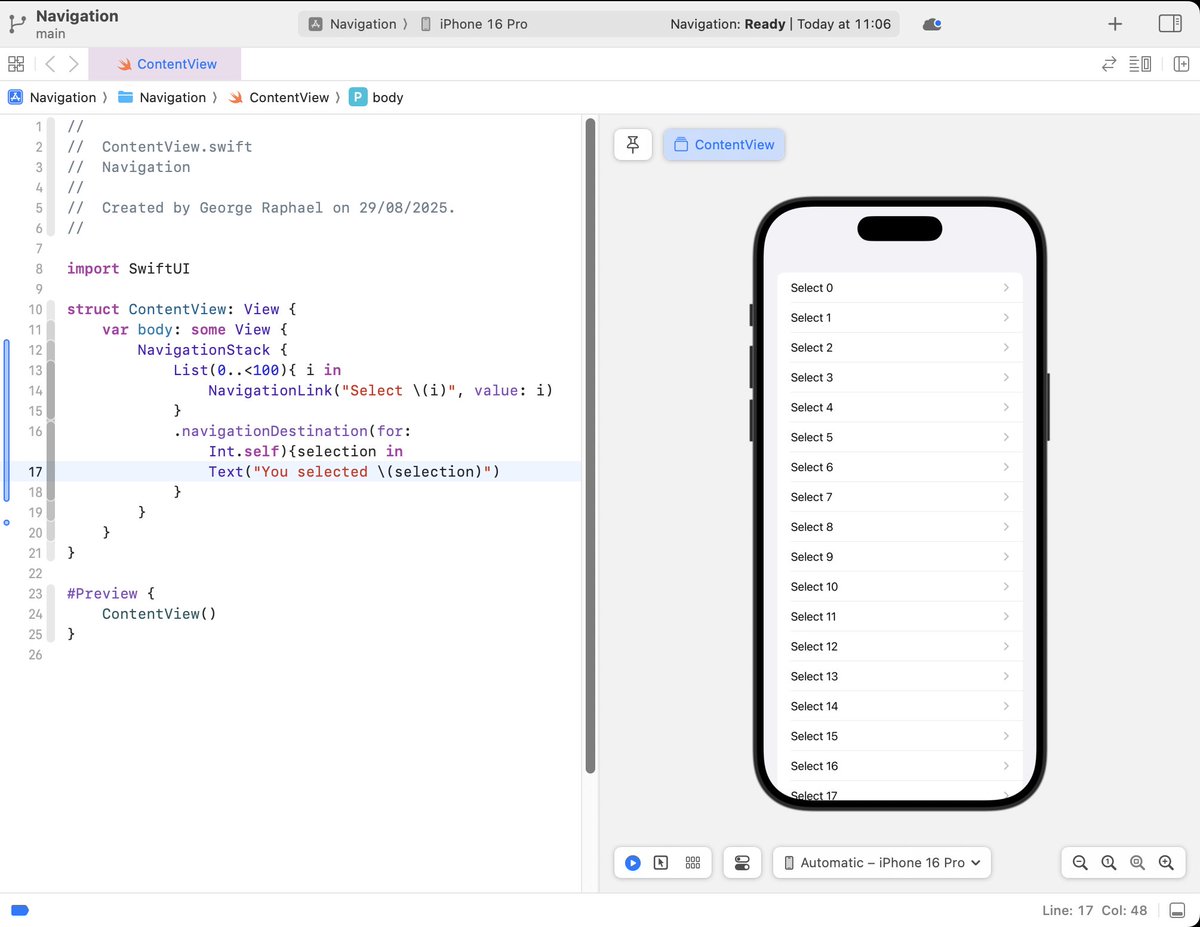This screenshot has width=1200, height=927.
Task: Open the code review comparison view
Action: [x=1108, y=63]
